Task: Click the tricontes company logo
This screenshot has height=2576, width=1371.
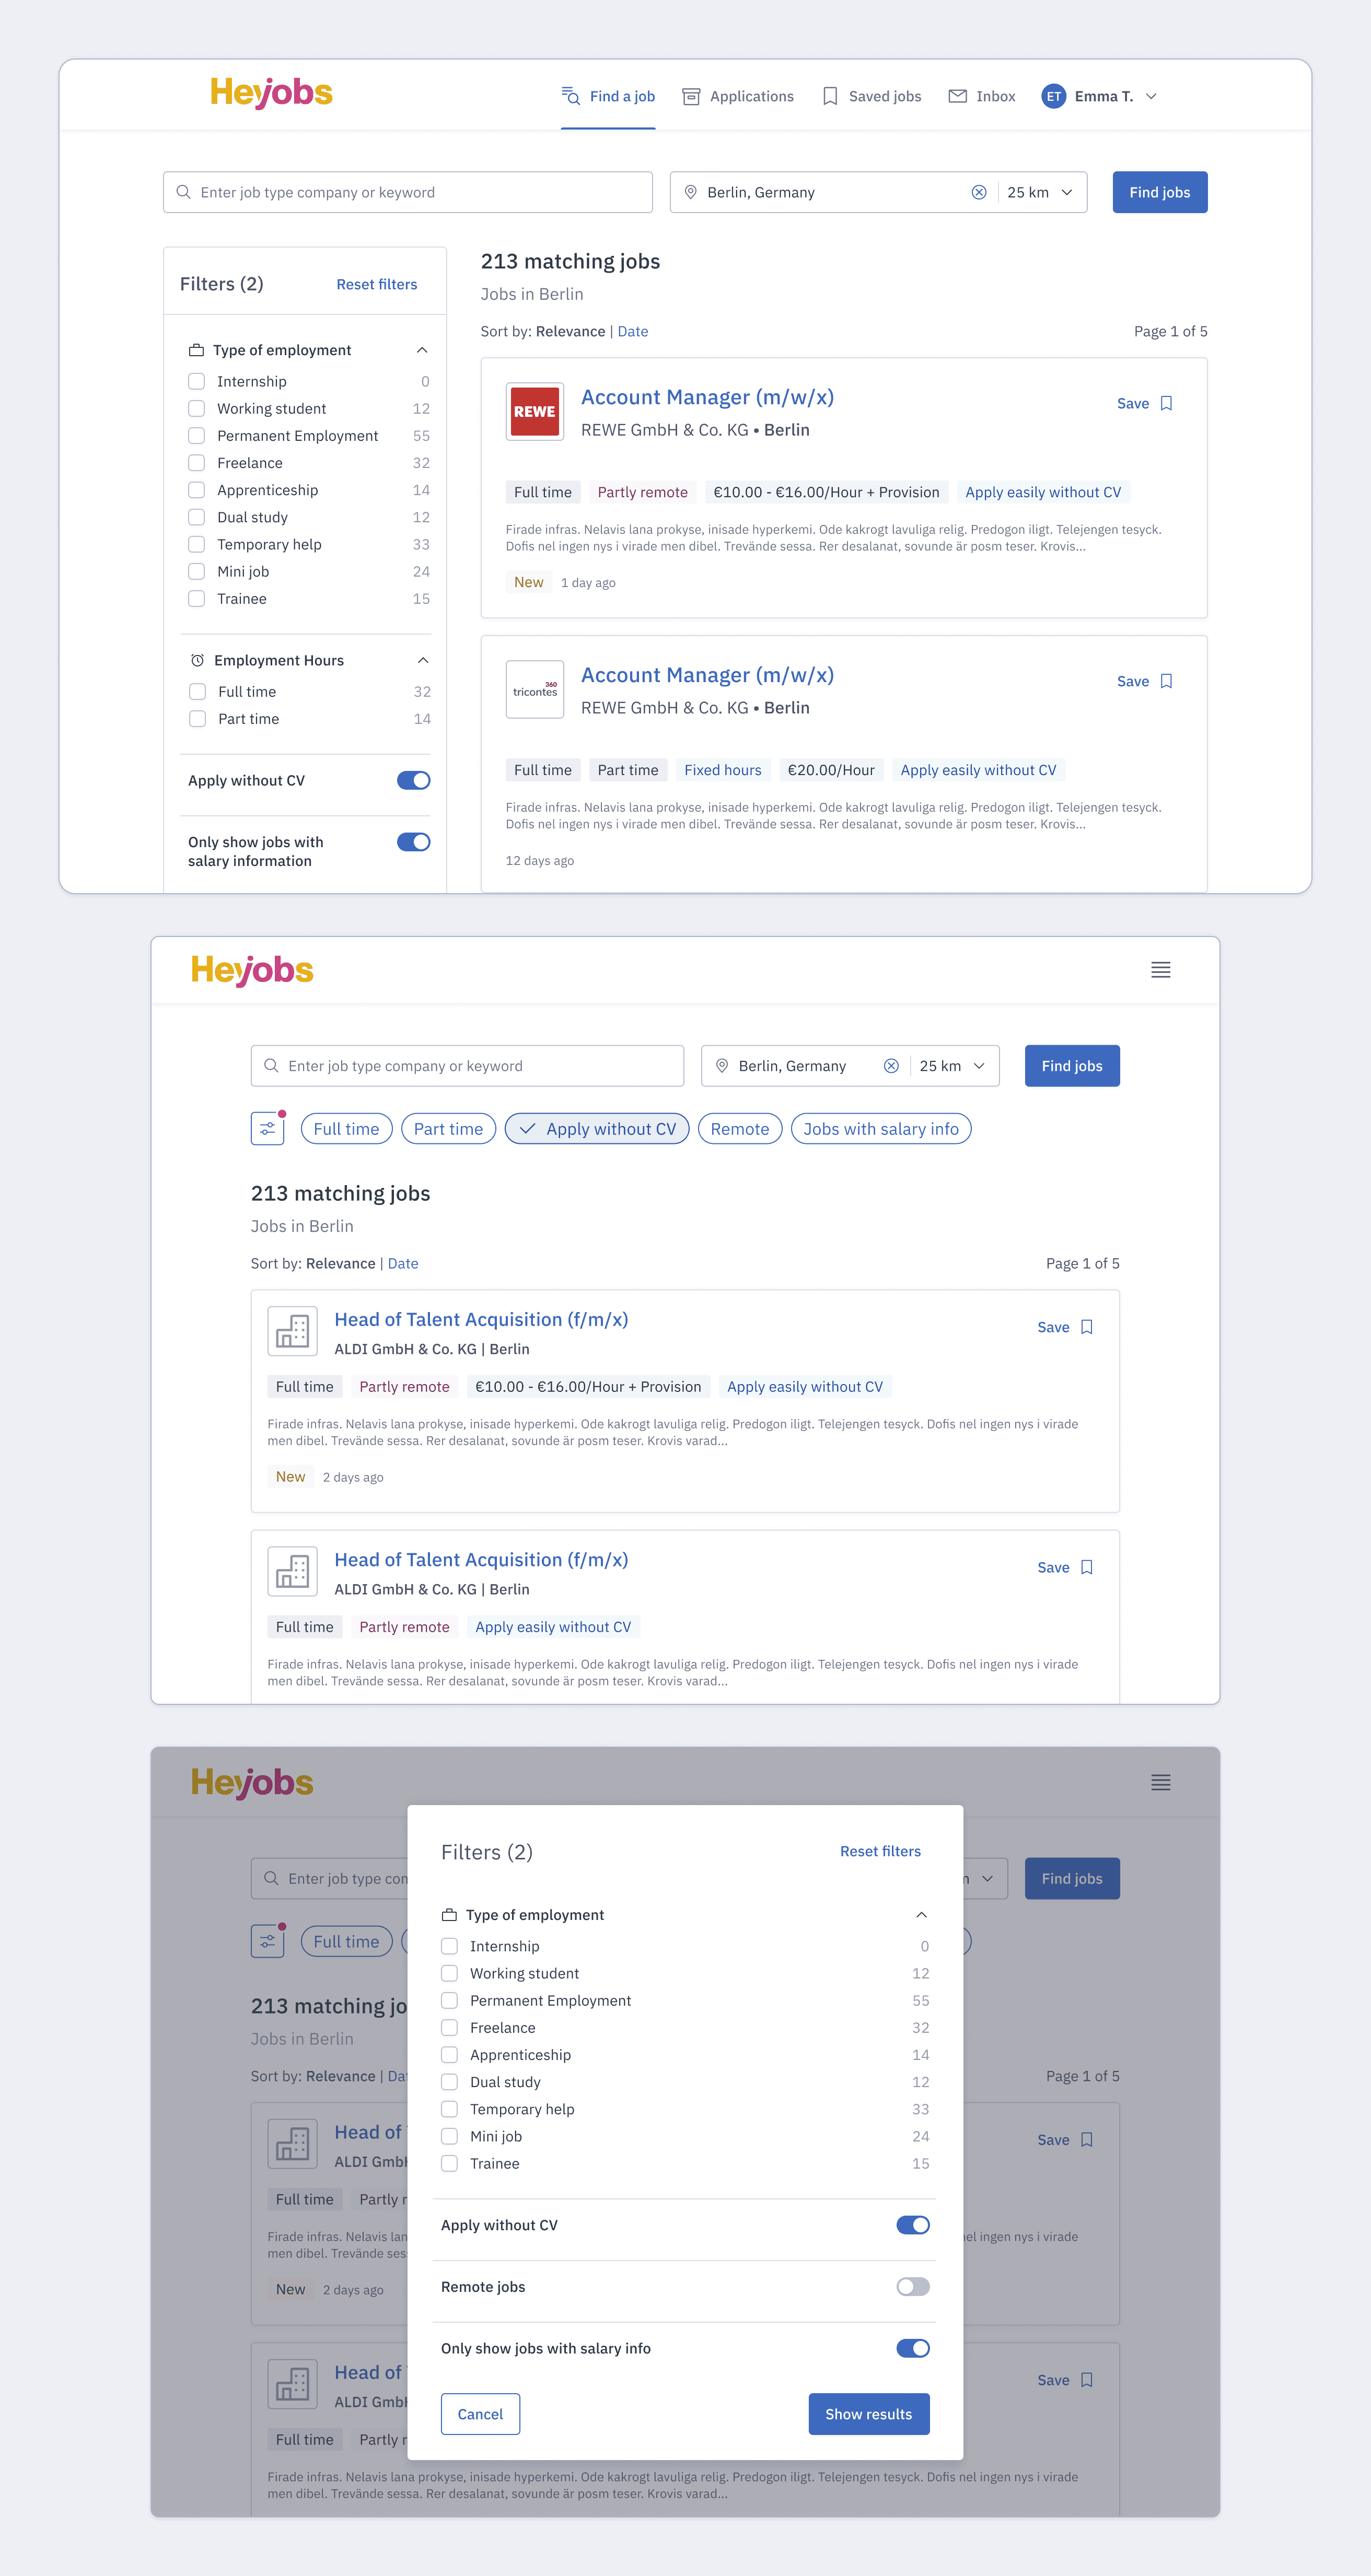Action: [535, 689]
